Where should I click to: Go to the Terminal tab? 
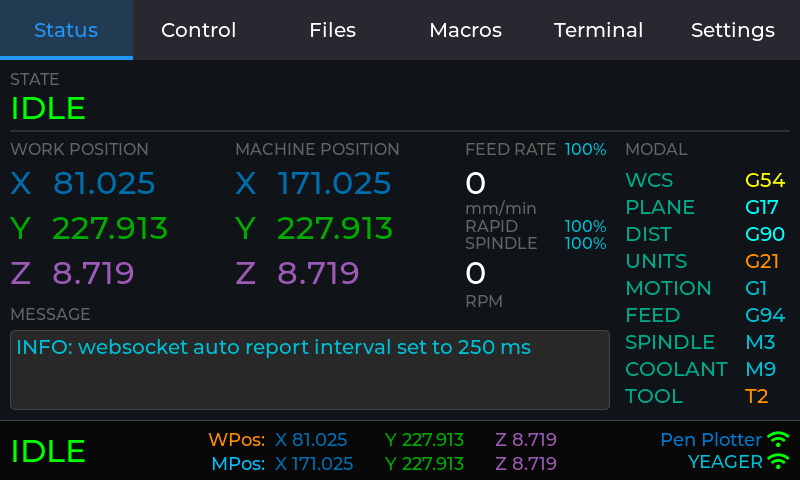tap(598, 30)
